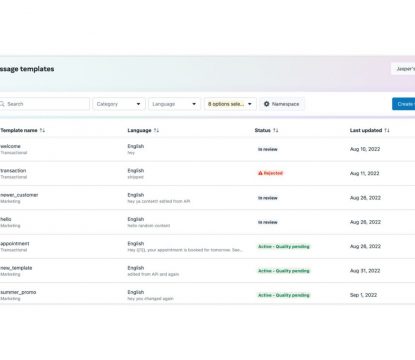The image size is (415, 360).
Task: Click the Status column header
Action: (263, 130)
